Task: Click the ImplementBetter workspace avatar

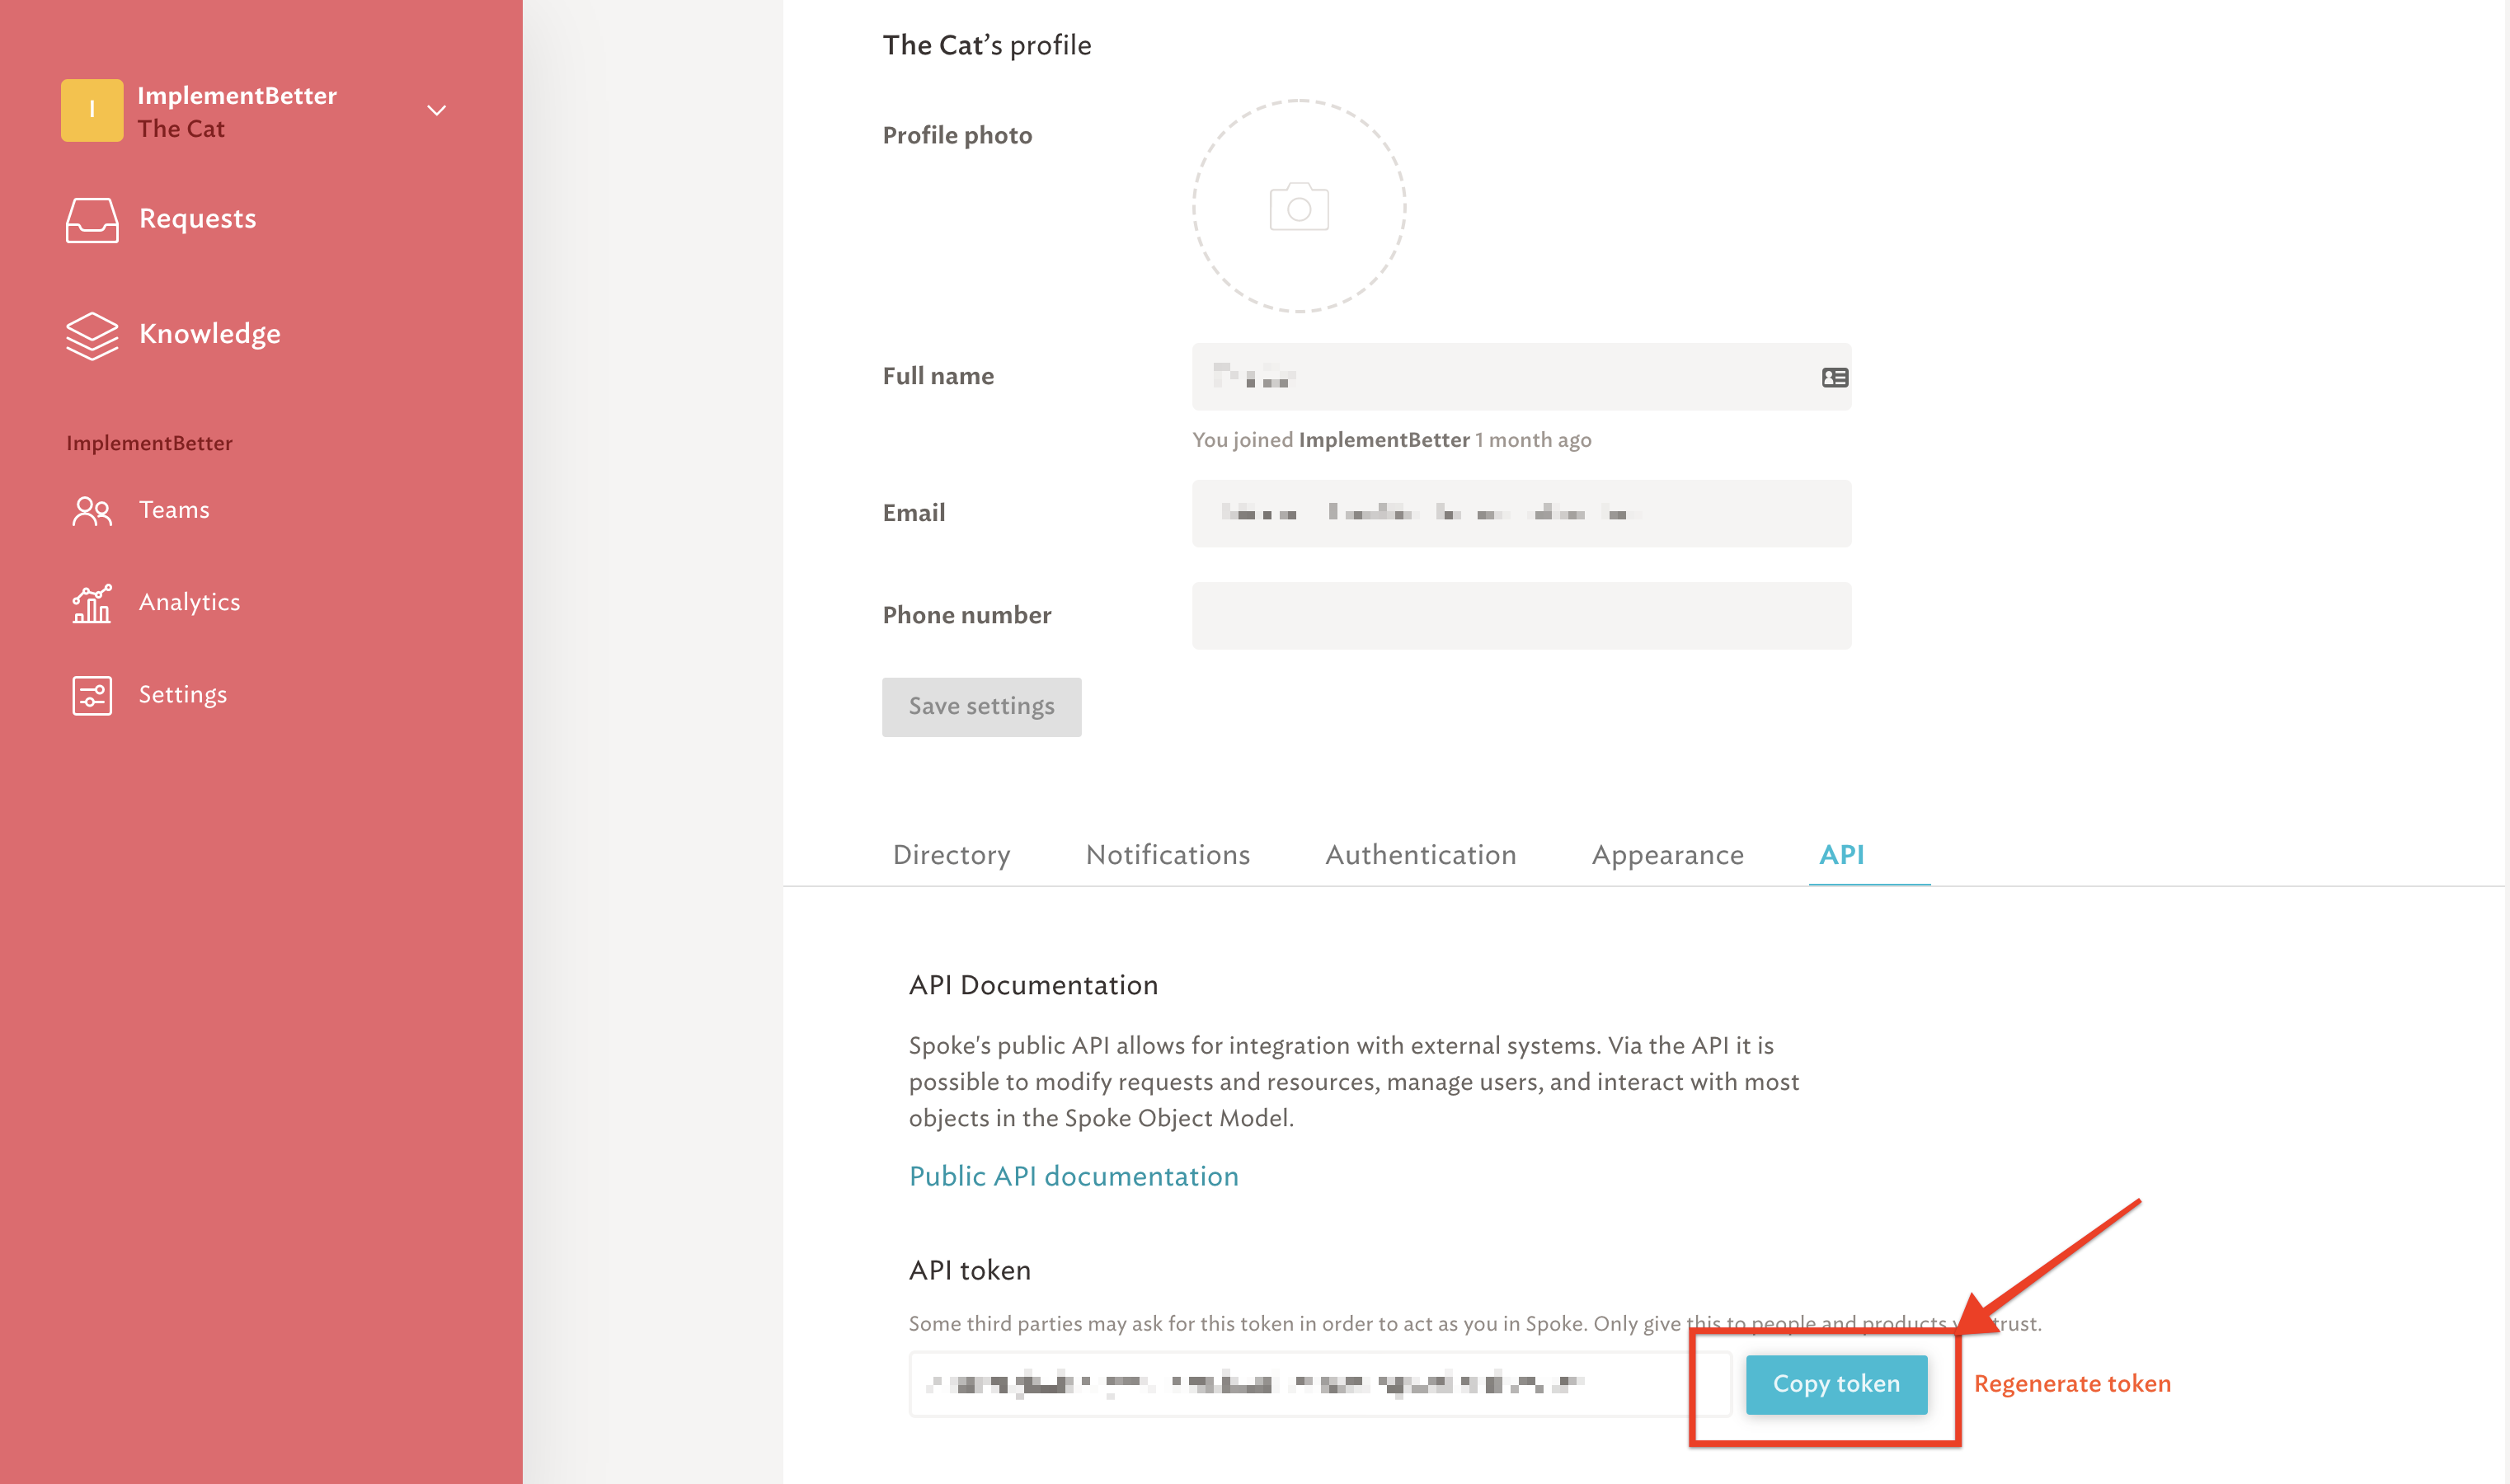Action: [x=92, y=110]
